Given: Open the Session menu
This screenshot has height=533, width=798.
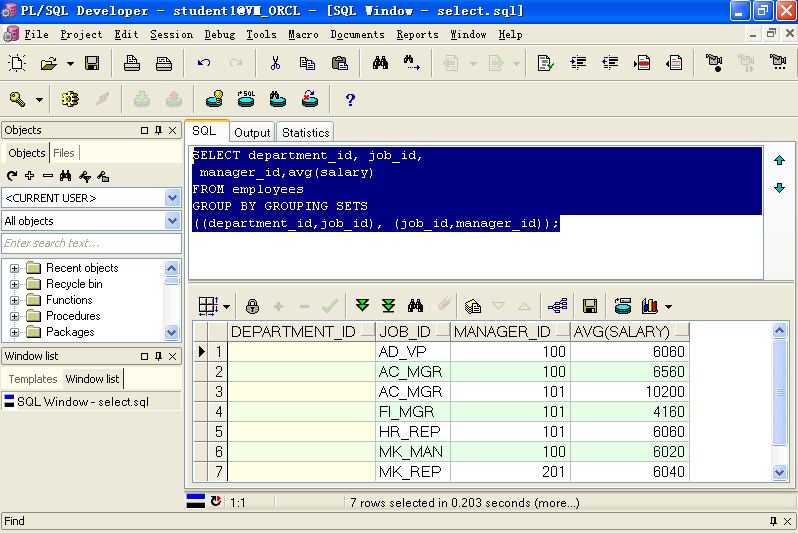Looking at the screenshot, I should [x=171, y=34].
